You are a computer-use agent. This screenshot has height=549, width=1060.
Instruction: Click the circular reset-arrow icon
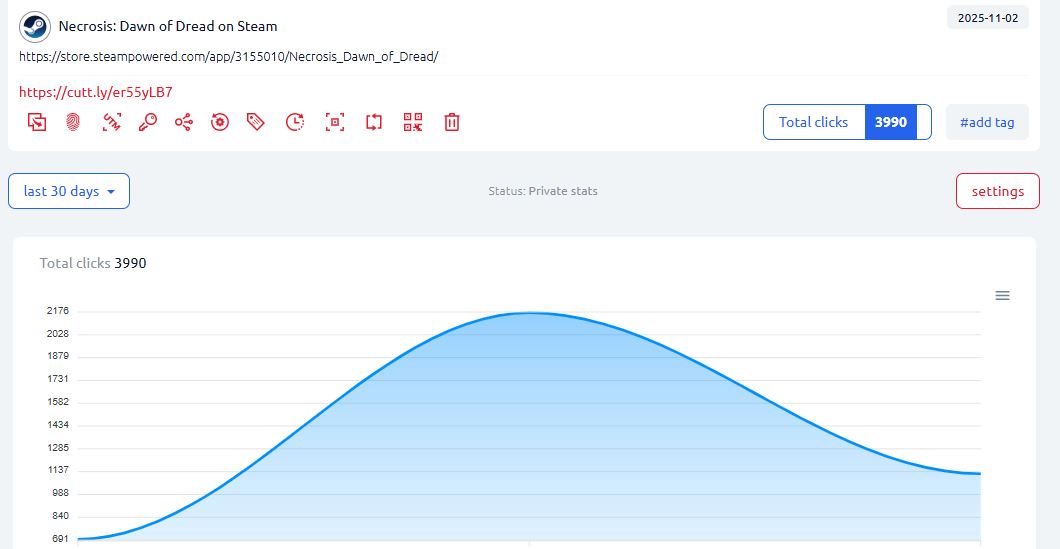220,122
